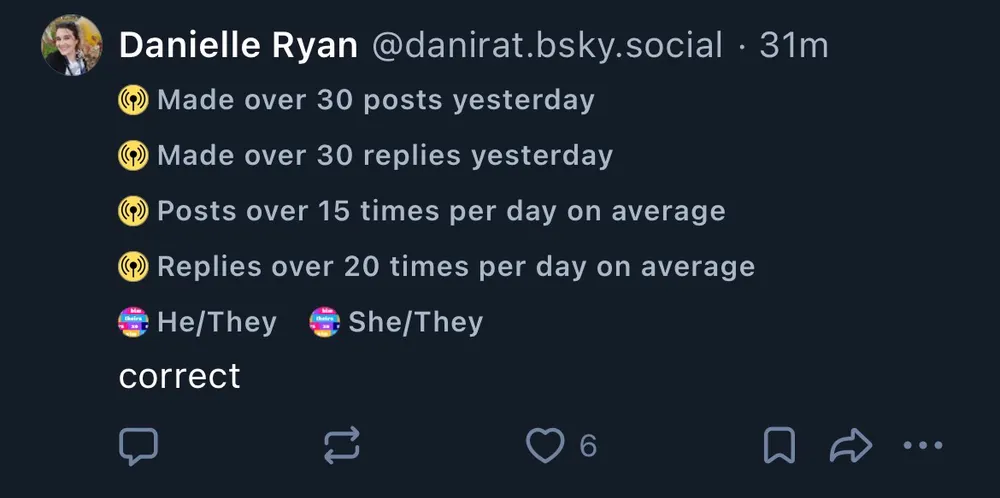Click the Danielle Ryan display name
Viewport: 1000px width, 498px height.
[x=238, y=46]
